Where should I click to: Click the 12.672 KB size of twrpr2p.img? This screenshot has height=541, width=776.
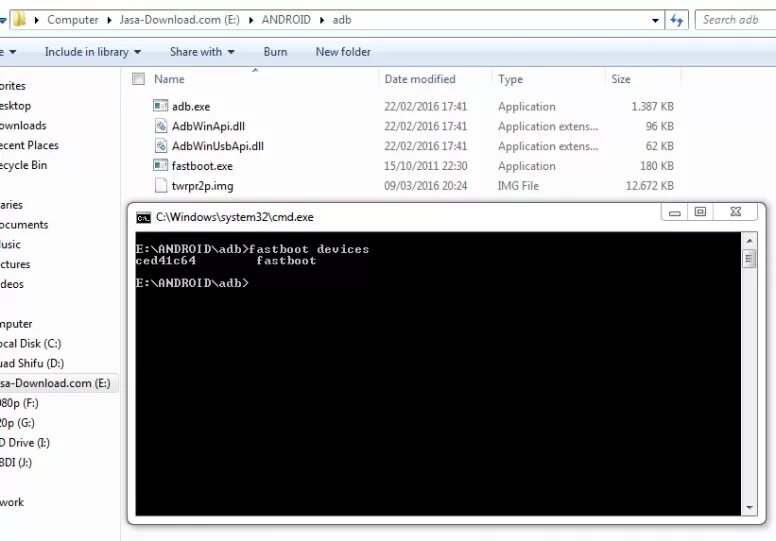pos(649,186)
